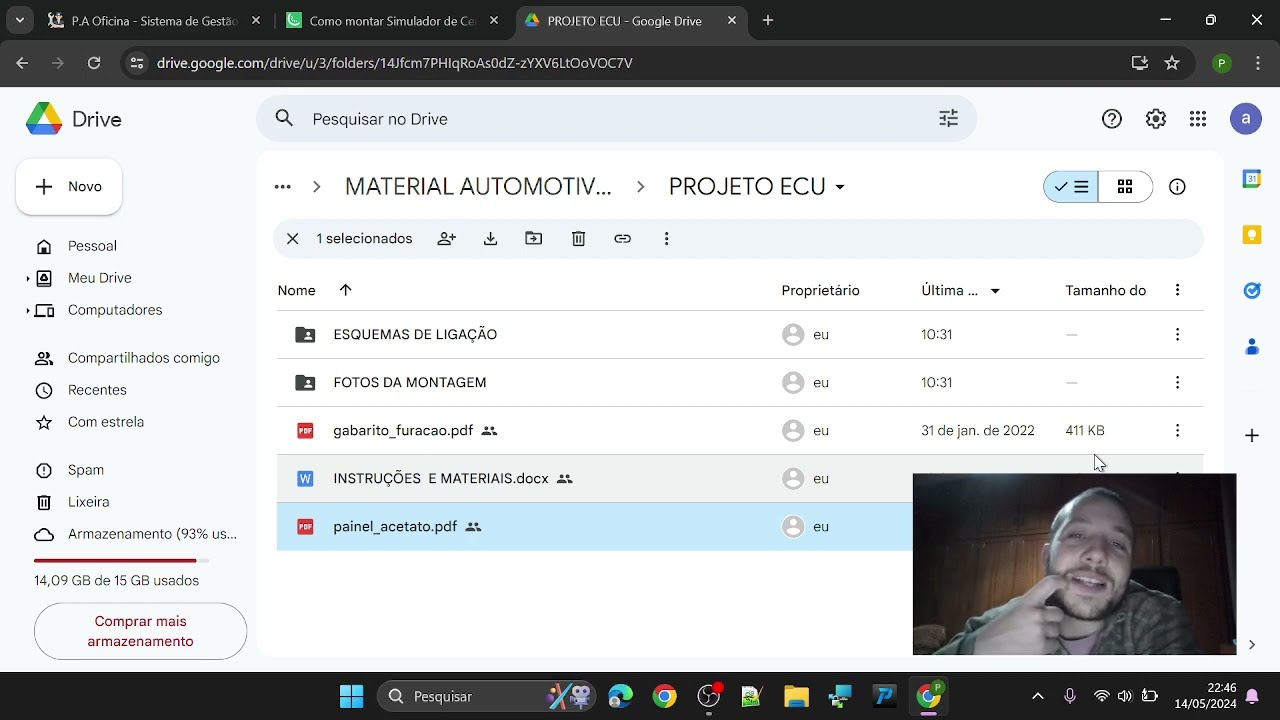
Task: Reload the page
Action: click(94, 63)
